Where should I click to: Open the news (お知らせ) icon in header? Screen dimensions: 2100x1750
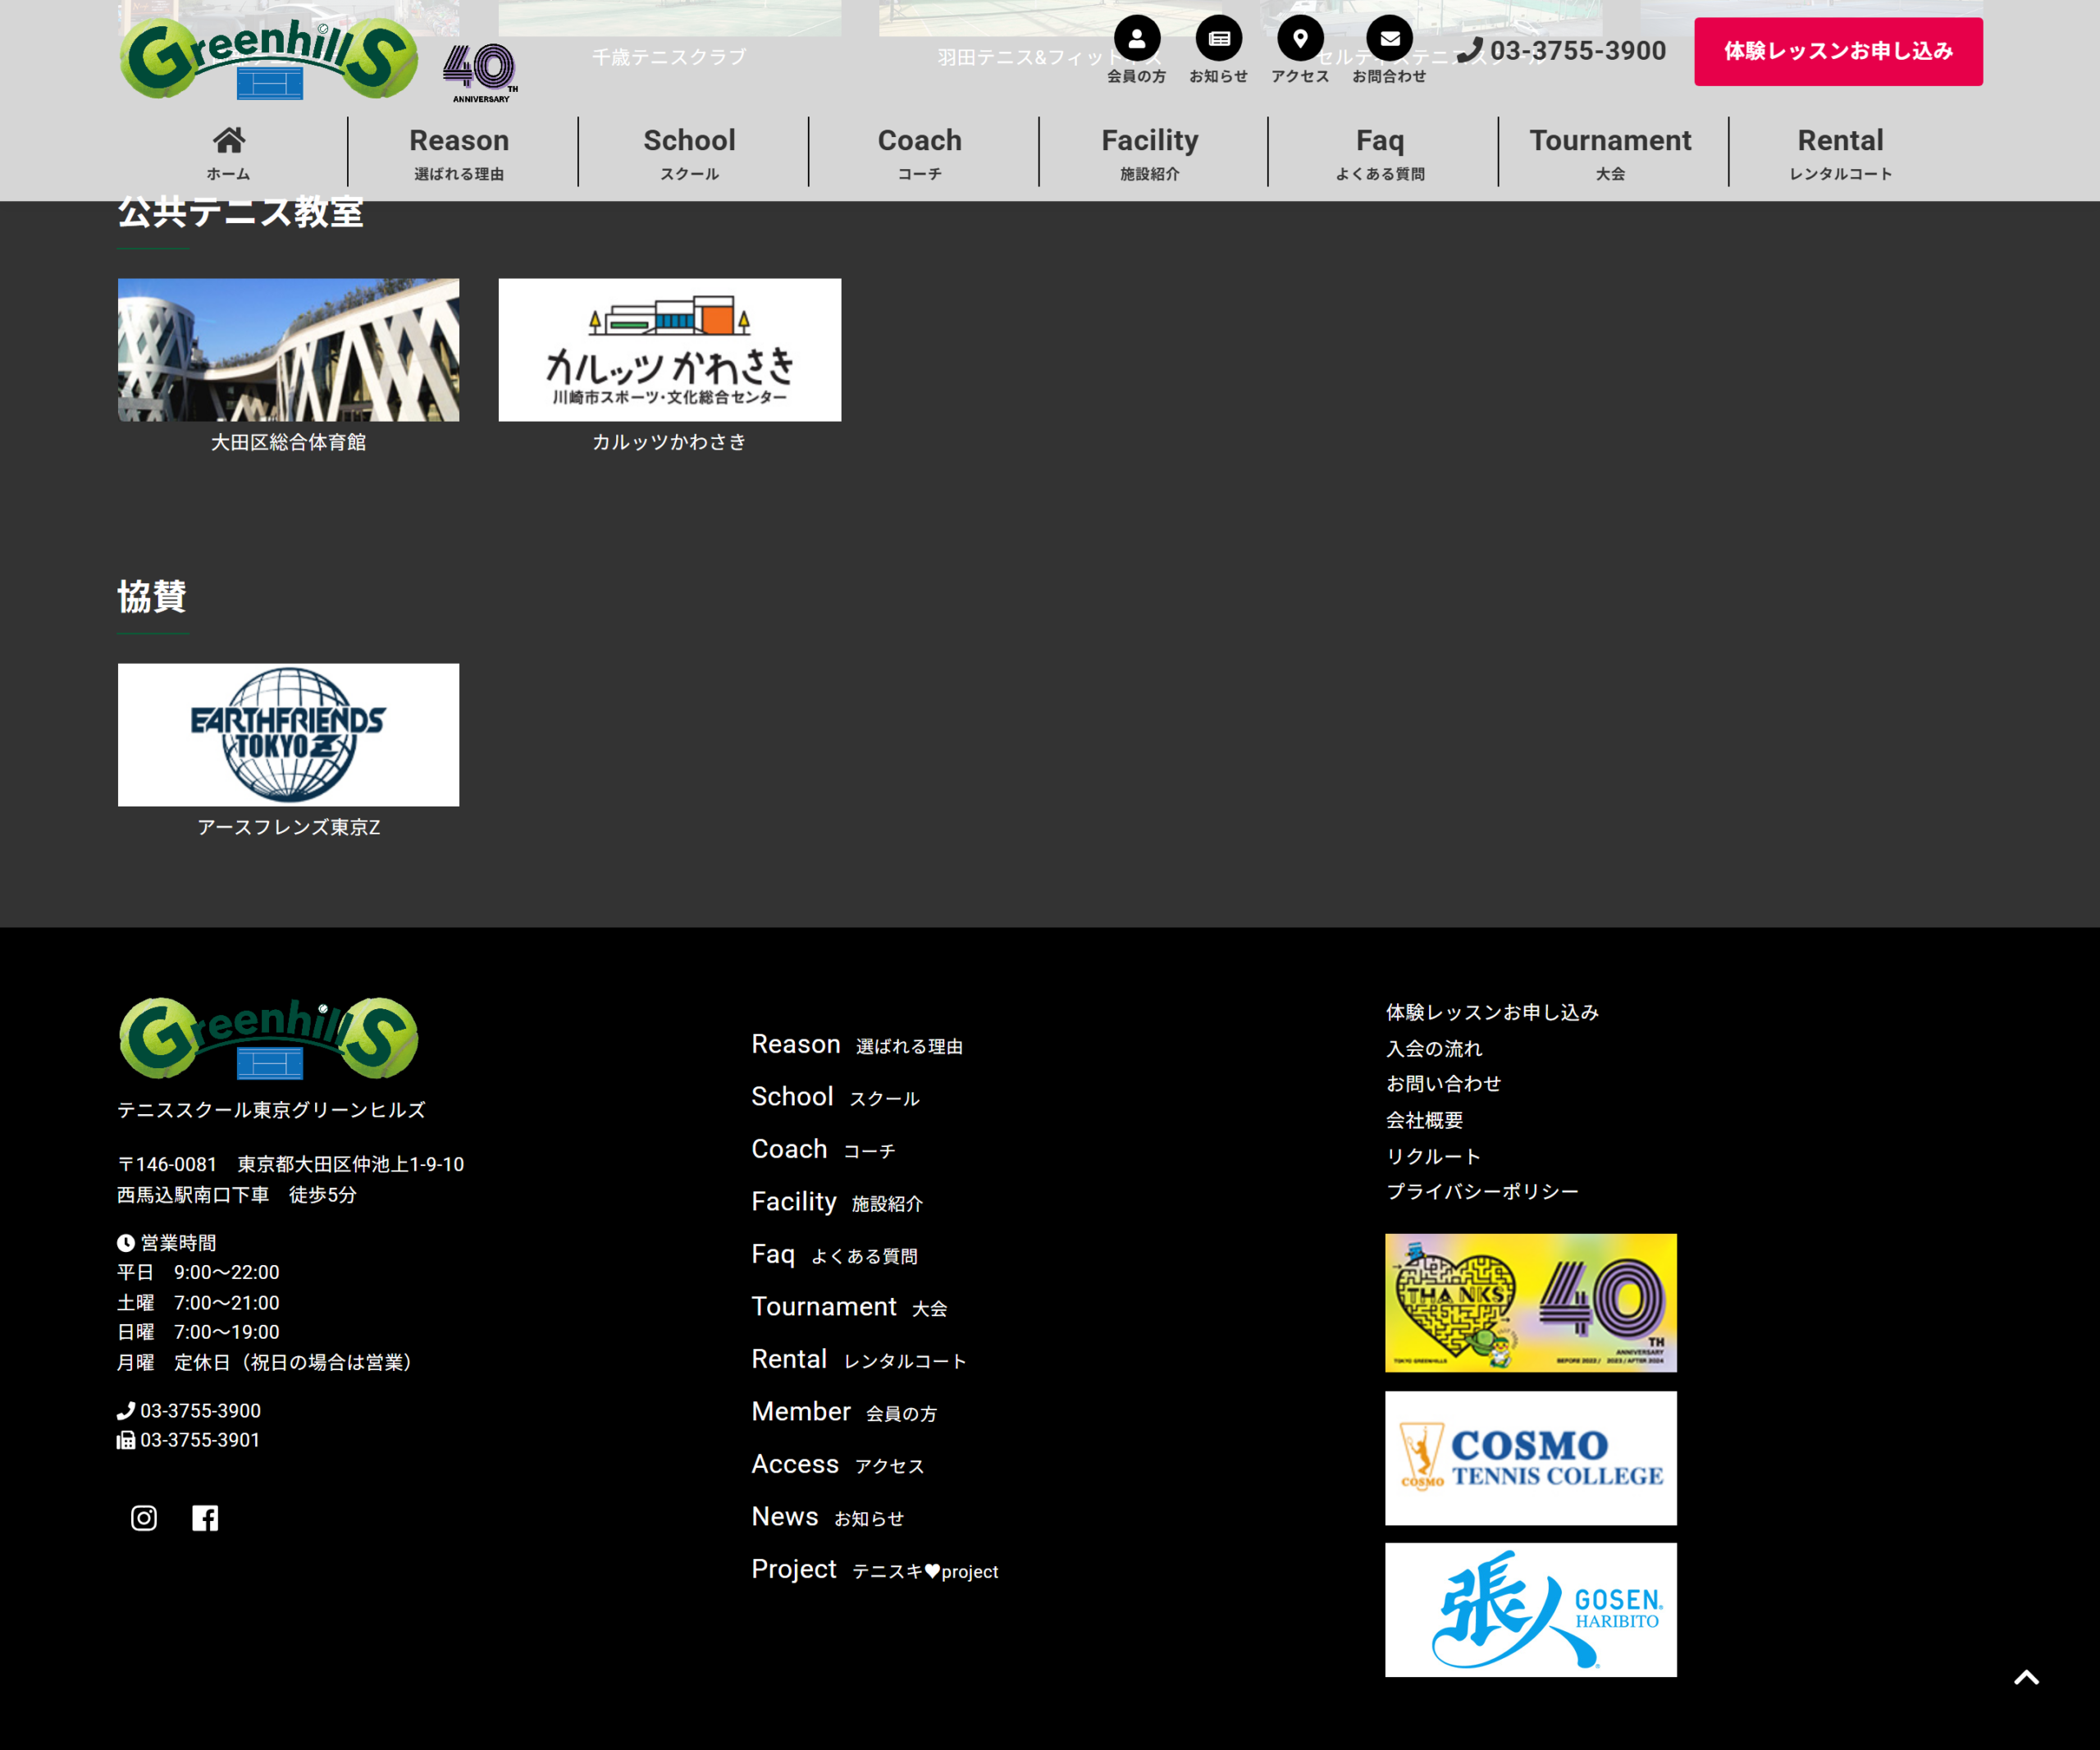(x=1219, y=39)
